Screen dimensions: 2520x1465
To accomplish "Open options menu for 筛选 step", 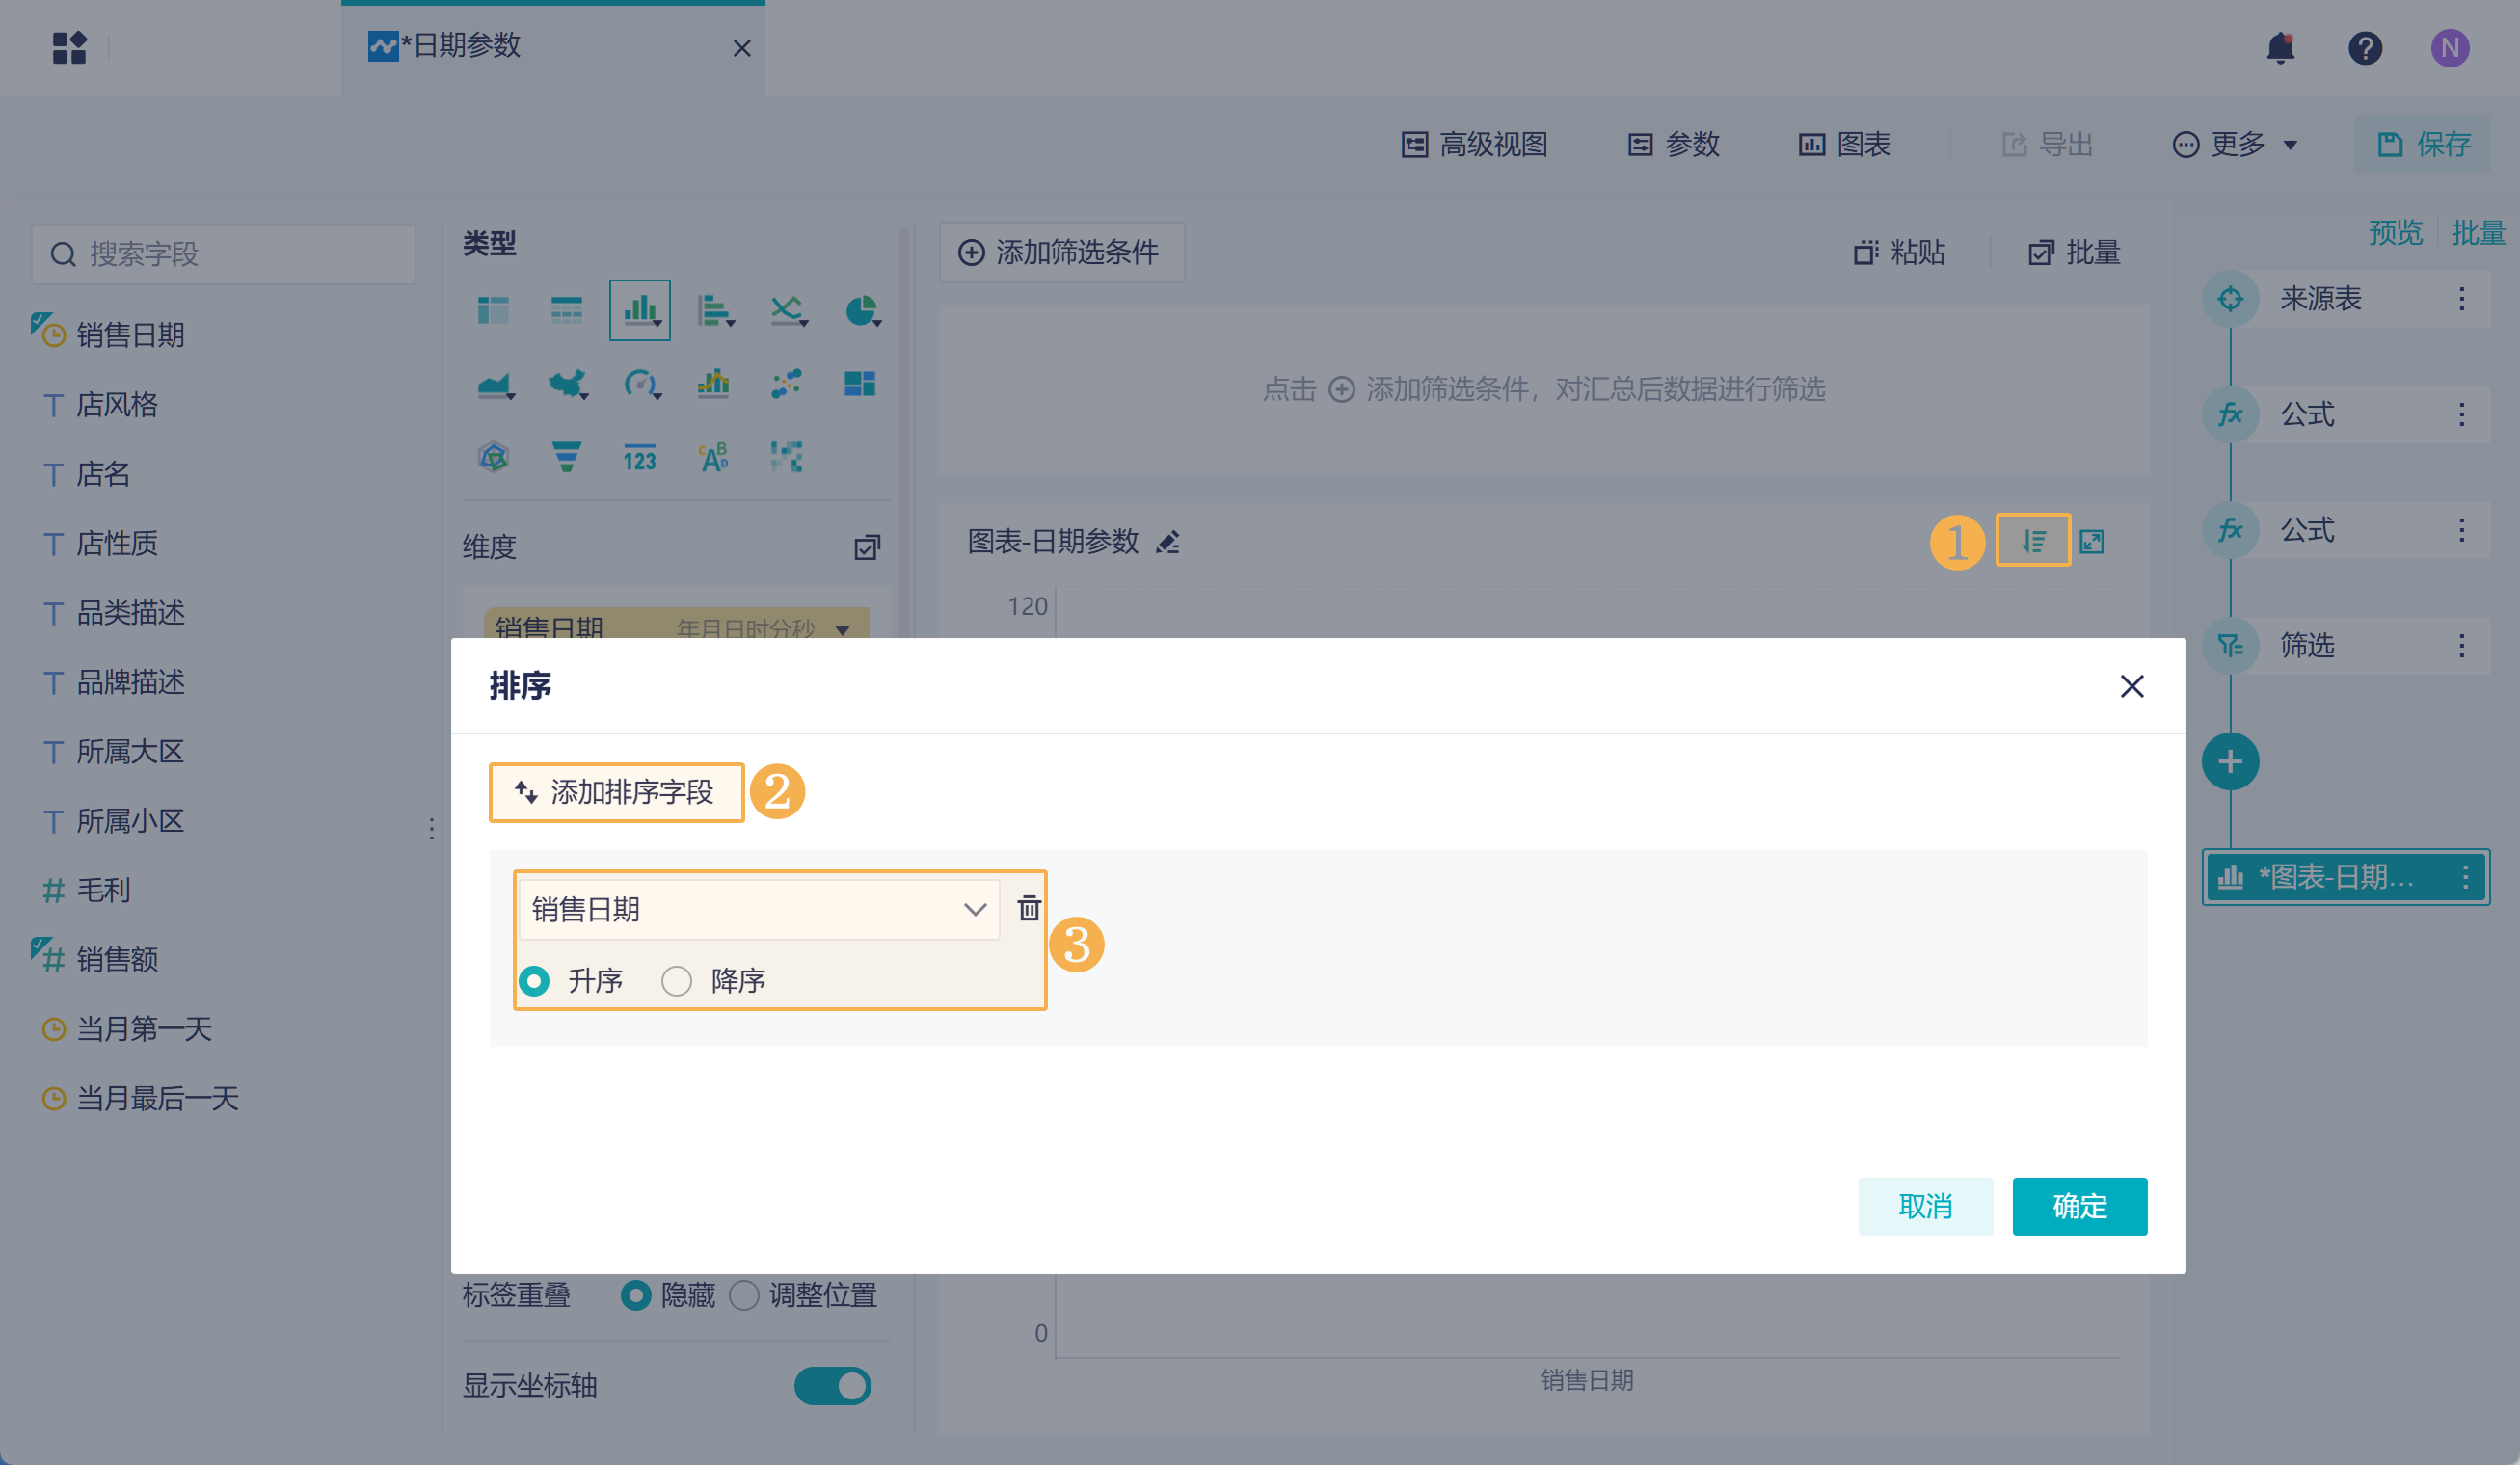I will 2462,646.
